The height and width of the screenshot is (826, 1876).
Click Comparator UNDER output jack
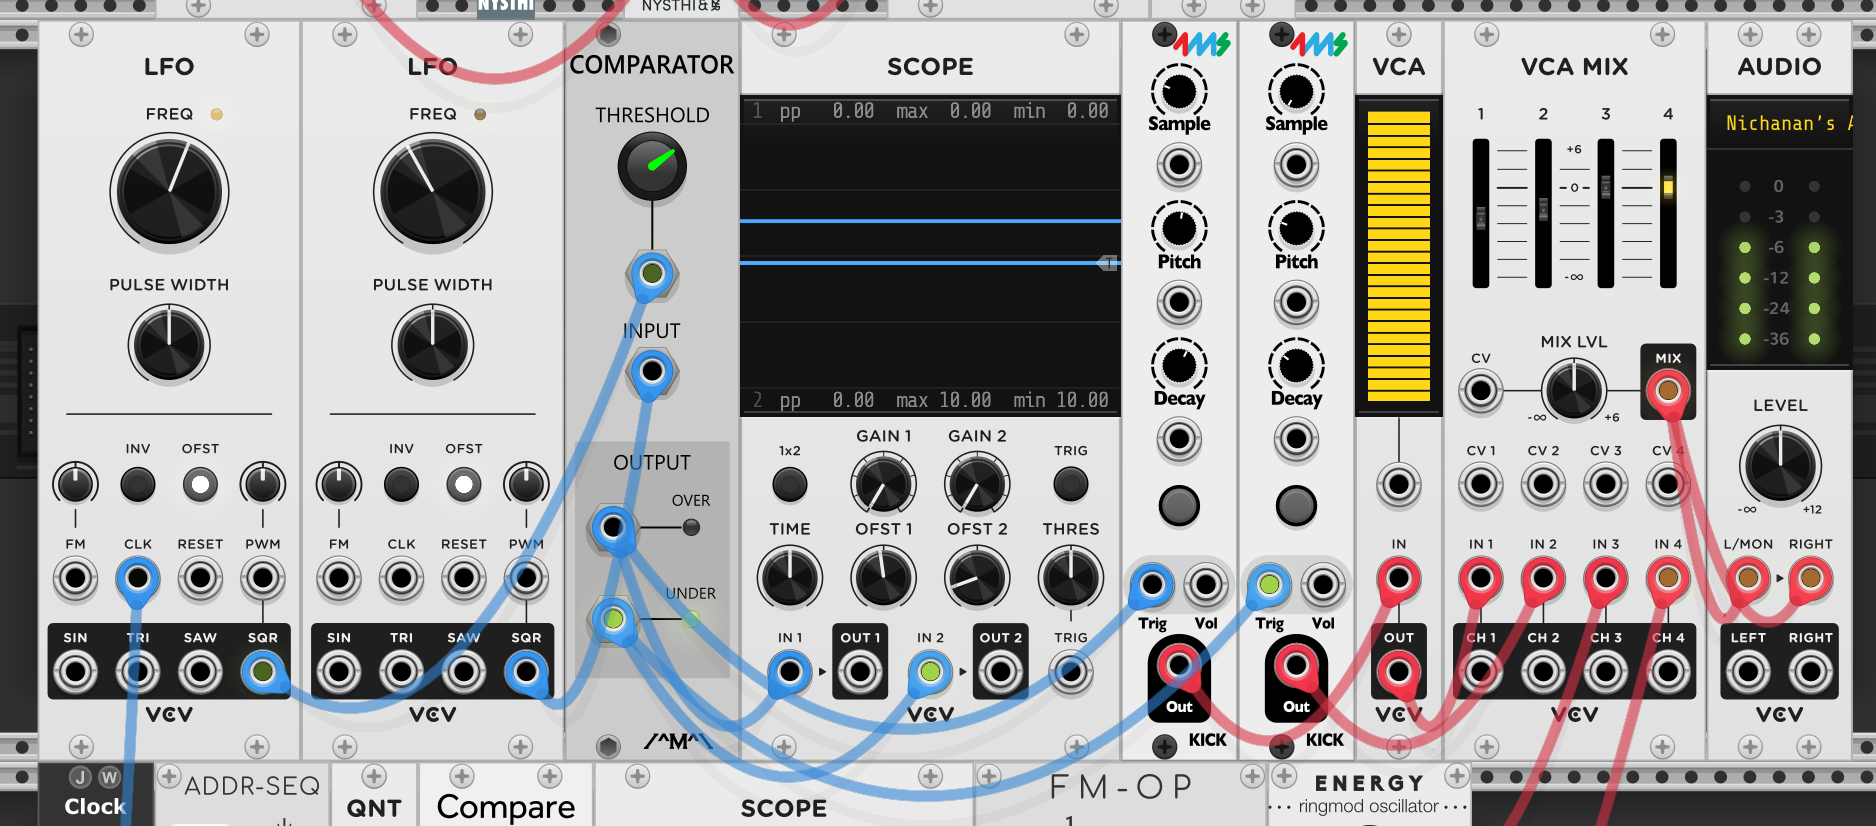613,619
